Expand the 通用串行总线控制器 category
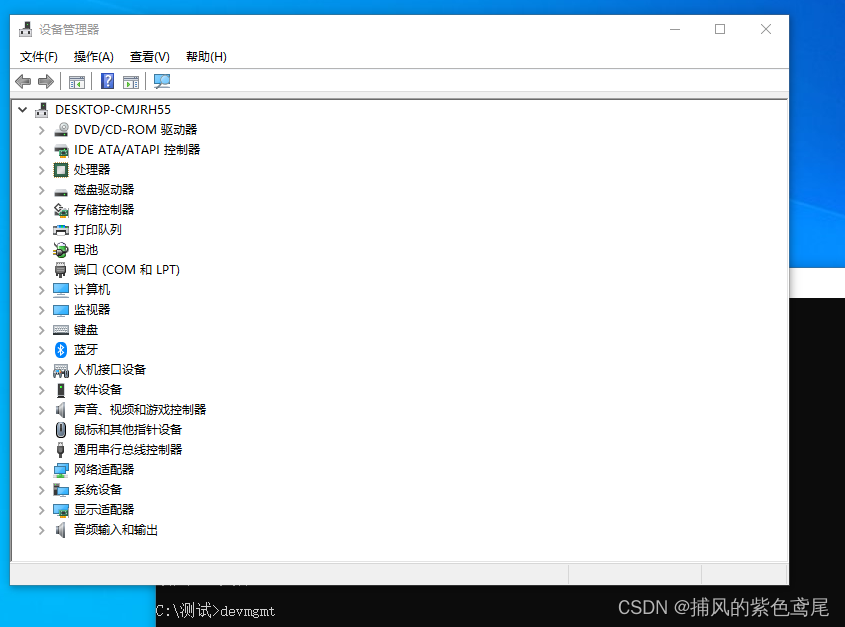The height and width of the screenshot is (627, 845). 41,450
